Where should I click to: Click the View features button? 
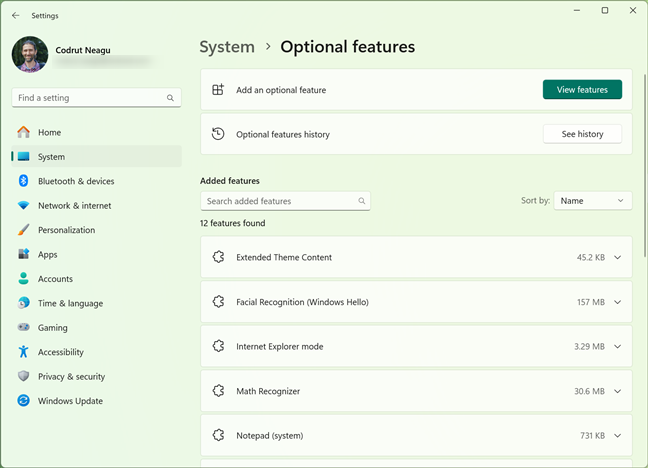coord(582,89)
